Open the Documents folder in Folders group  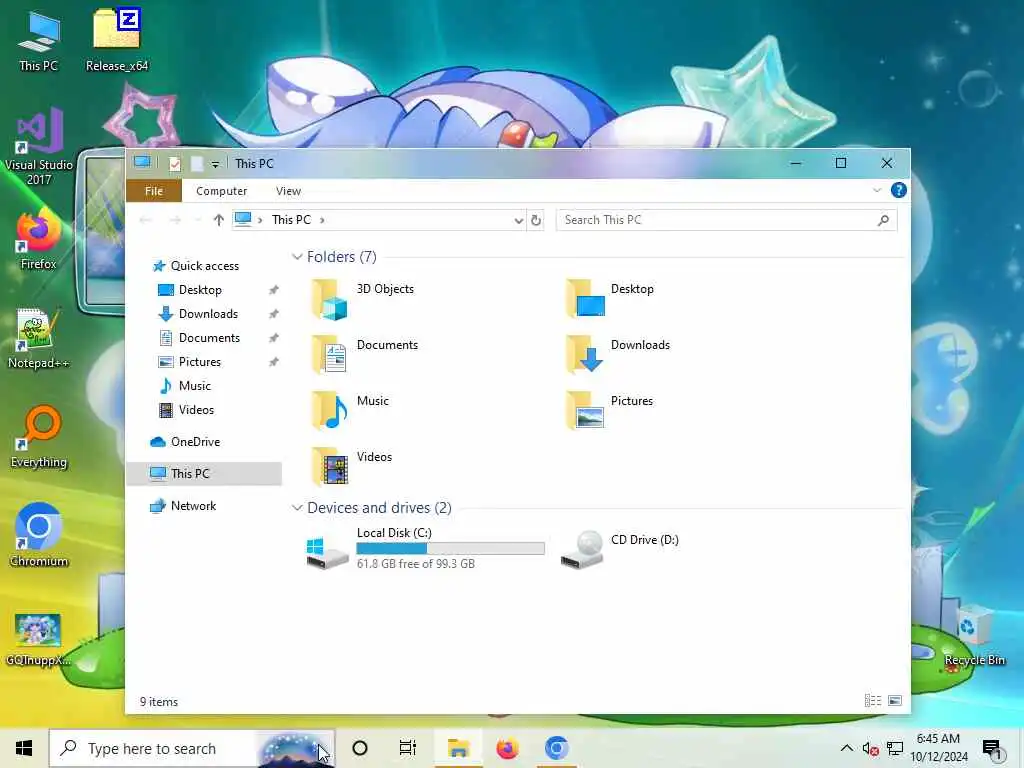tap(364, 355)
